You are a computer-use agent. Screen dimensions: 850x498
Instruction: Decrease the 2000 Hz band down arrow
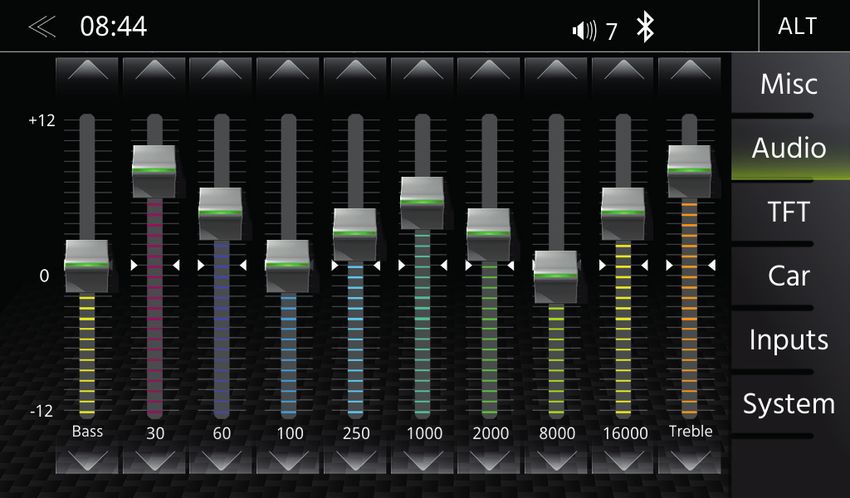tap(489, 460)
